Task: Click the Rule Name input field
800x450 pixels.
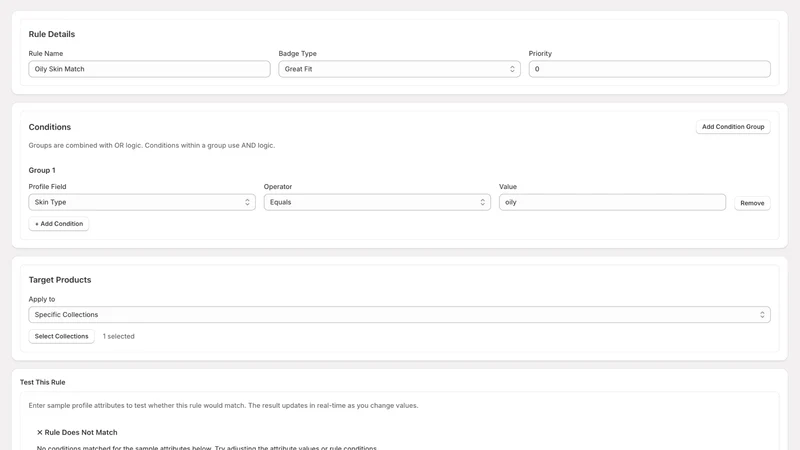Action: pyautogui.click(x=149, y=69)
